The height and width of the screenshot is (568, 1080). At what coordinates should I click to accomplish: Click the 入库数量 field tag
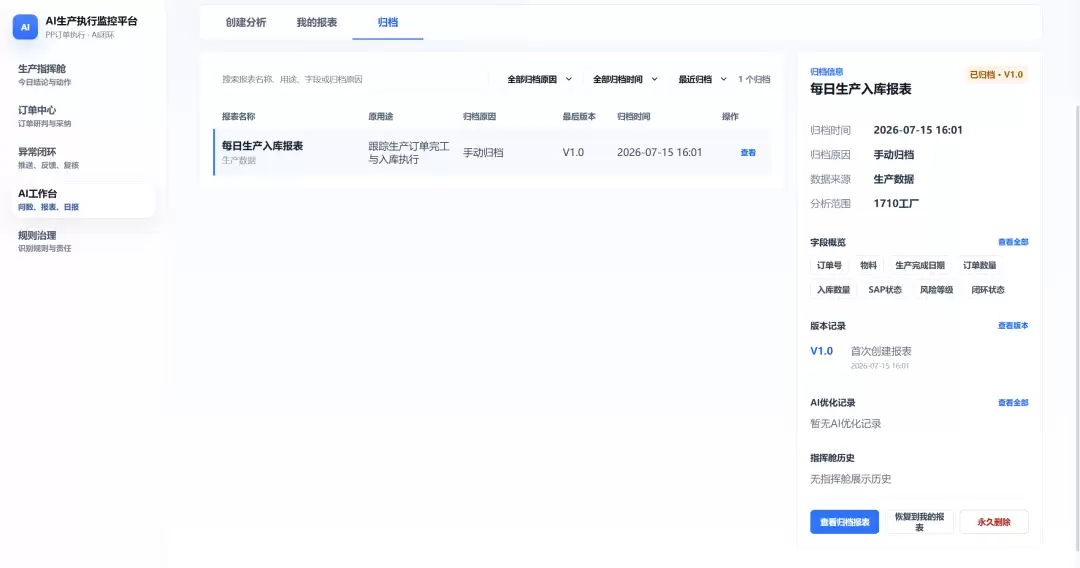(833, 290)
